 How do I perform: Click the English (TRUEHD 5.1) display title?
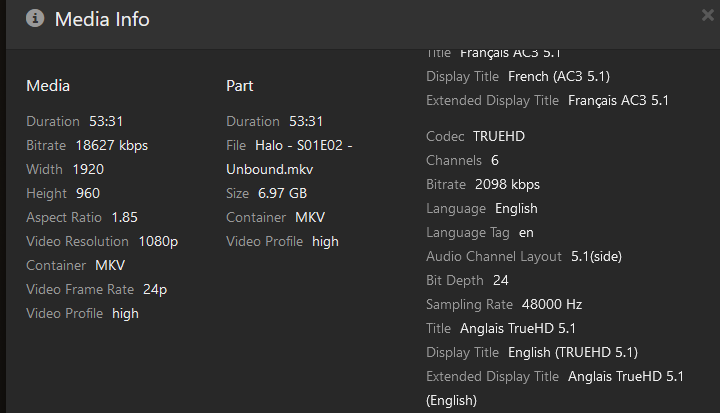coord(573,352)
